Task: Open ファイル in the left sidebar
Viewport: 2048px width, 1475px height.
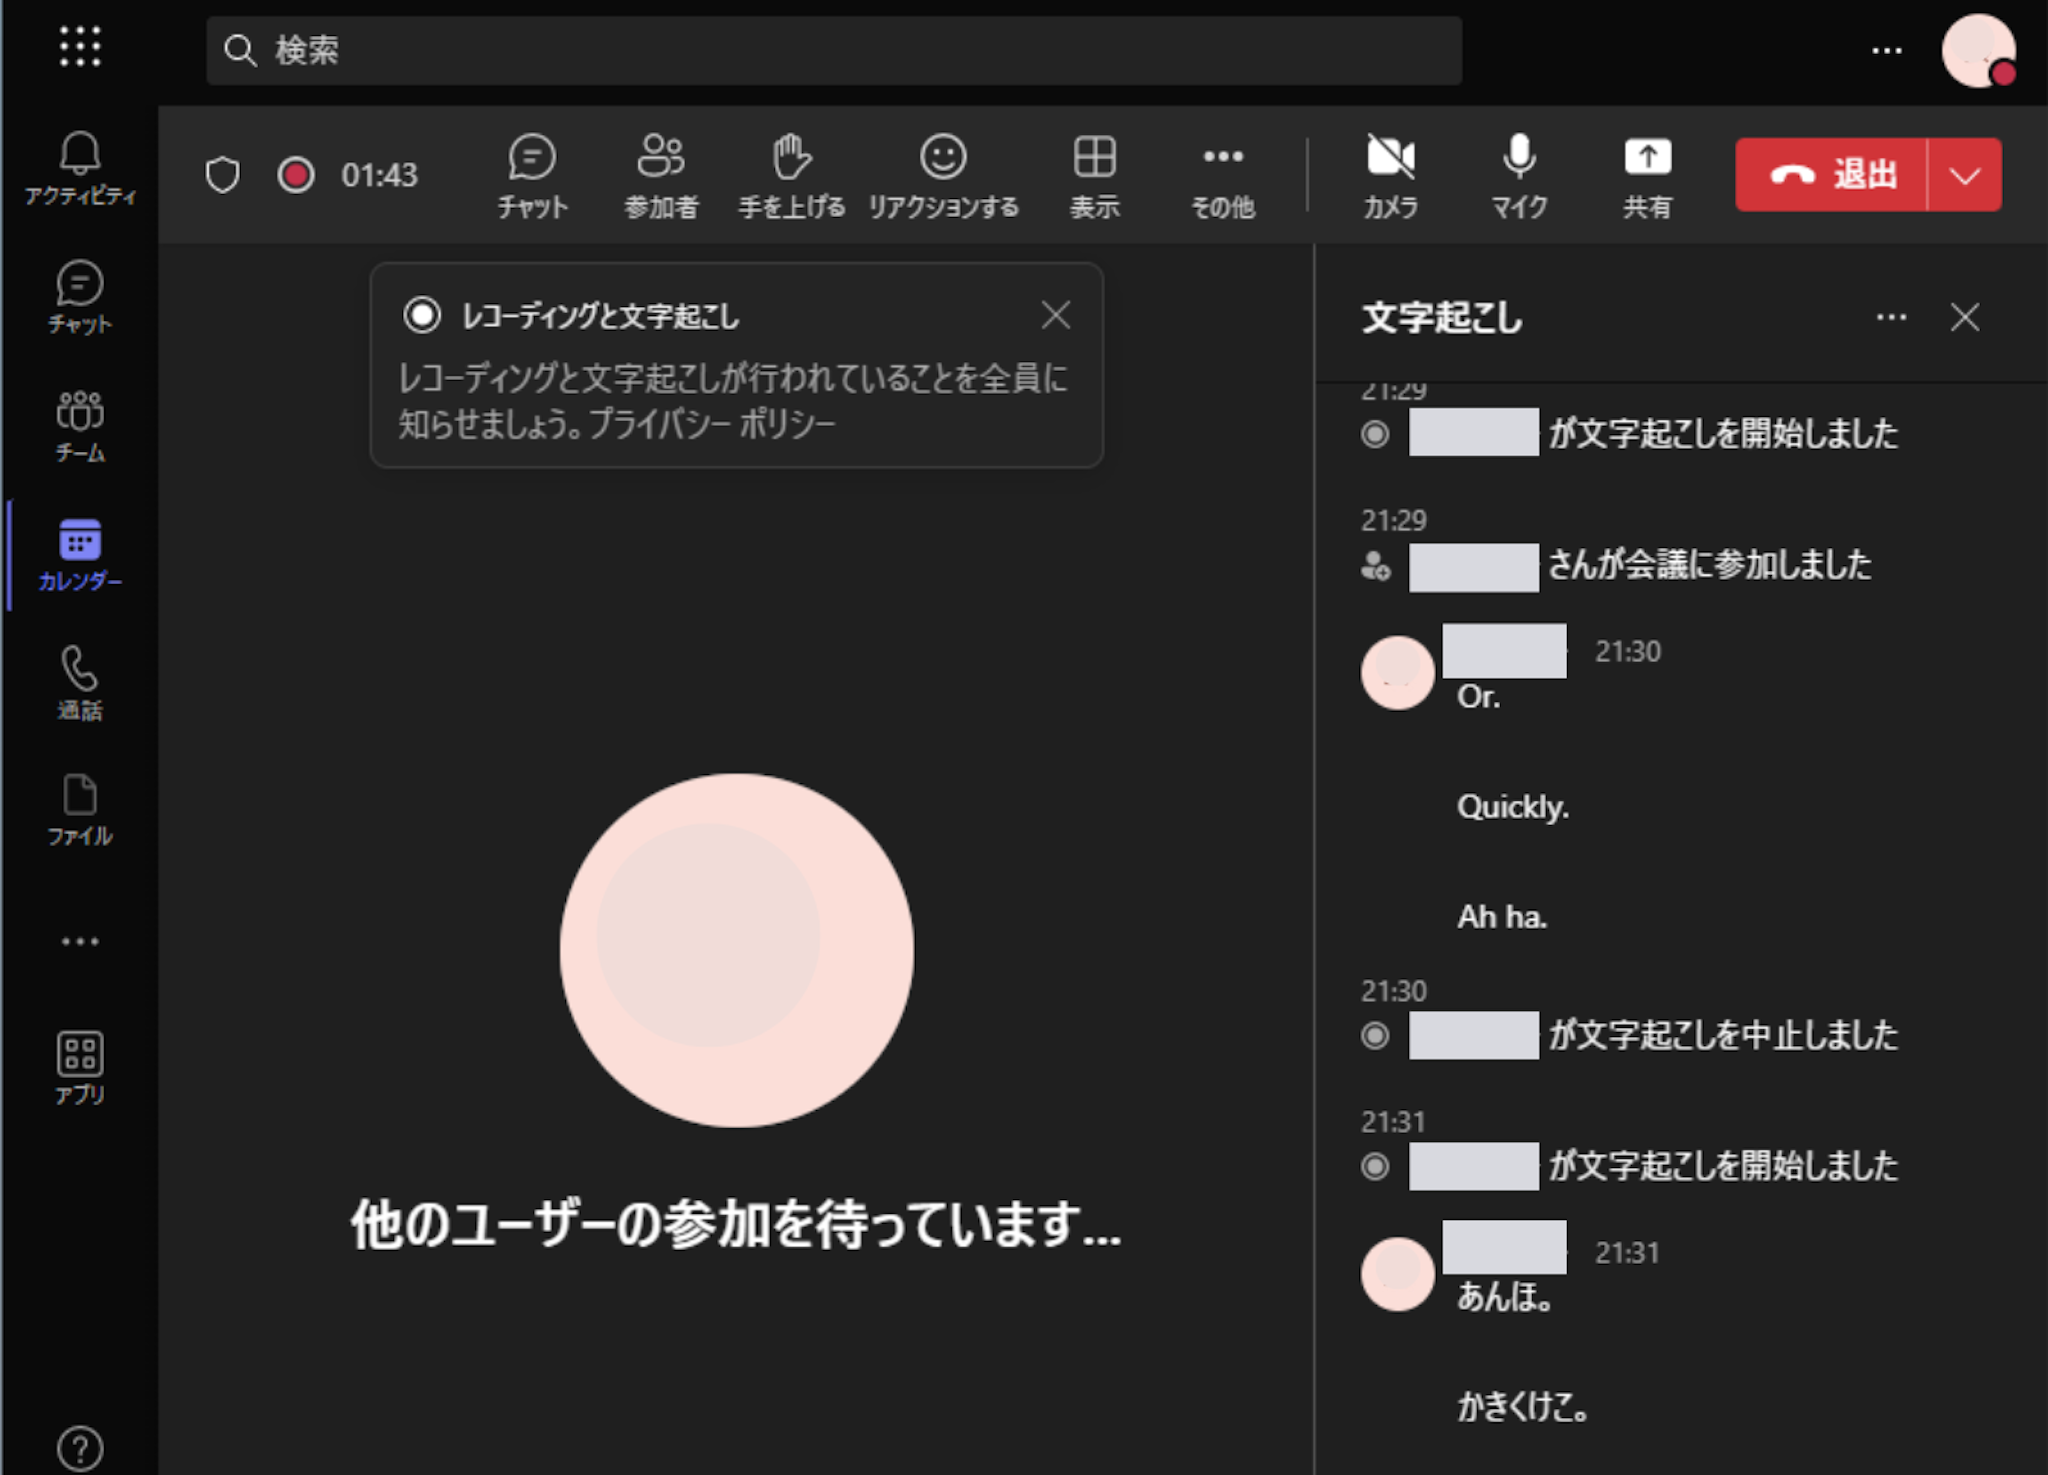Action: [x=80, y=811]
